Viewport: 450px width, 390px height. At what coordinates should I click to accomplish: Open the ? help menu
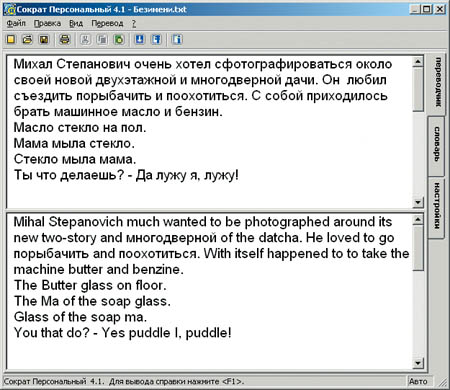[x=134, y=23]
